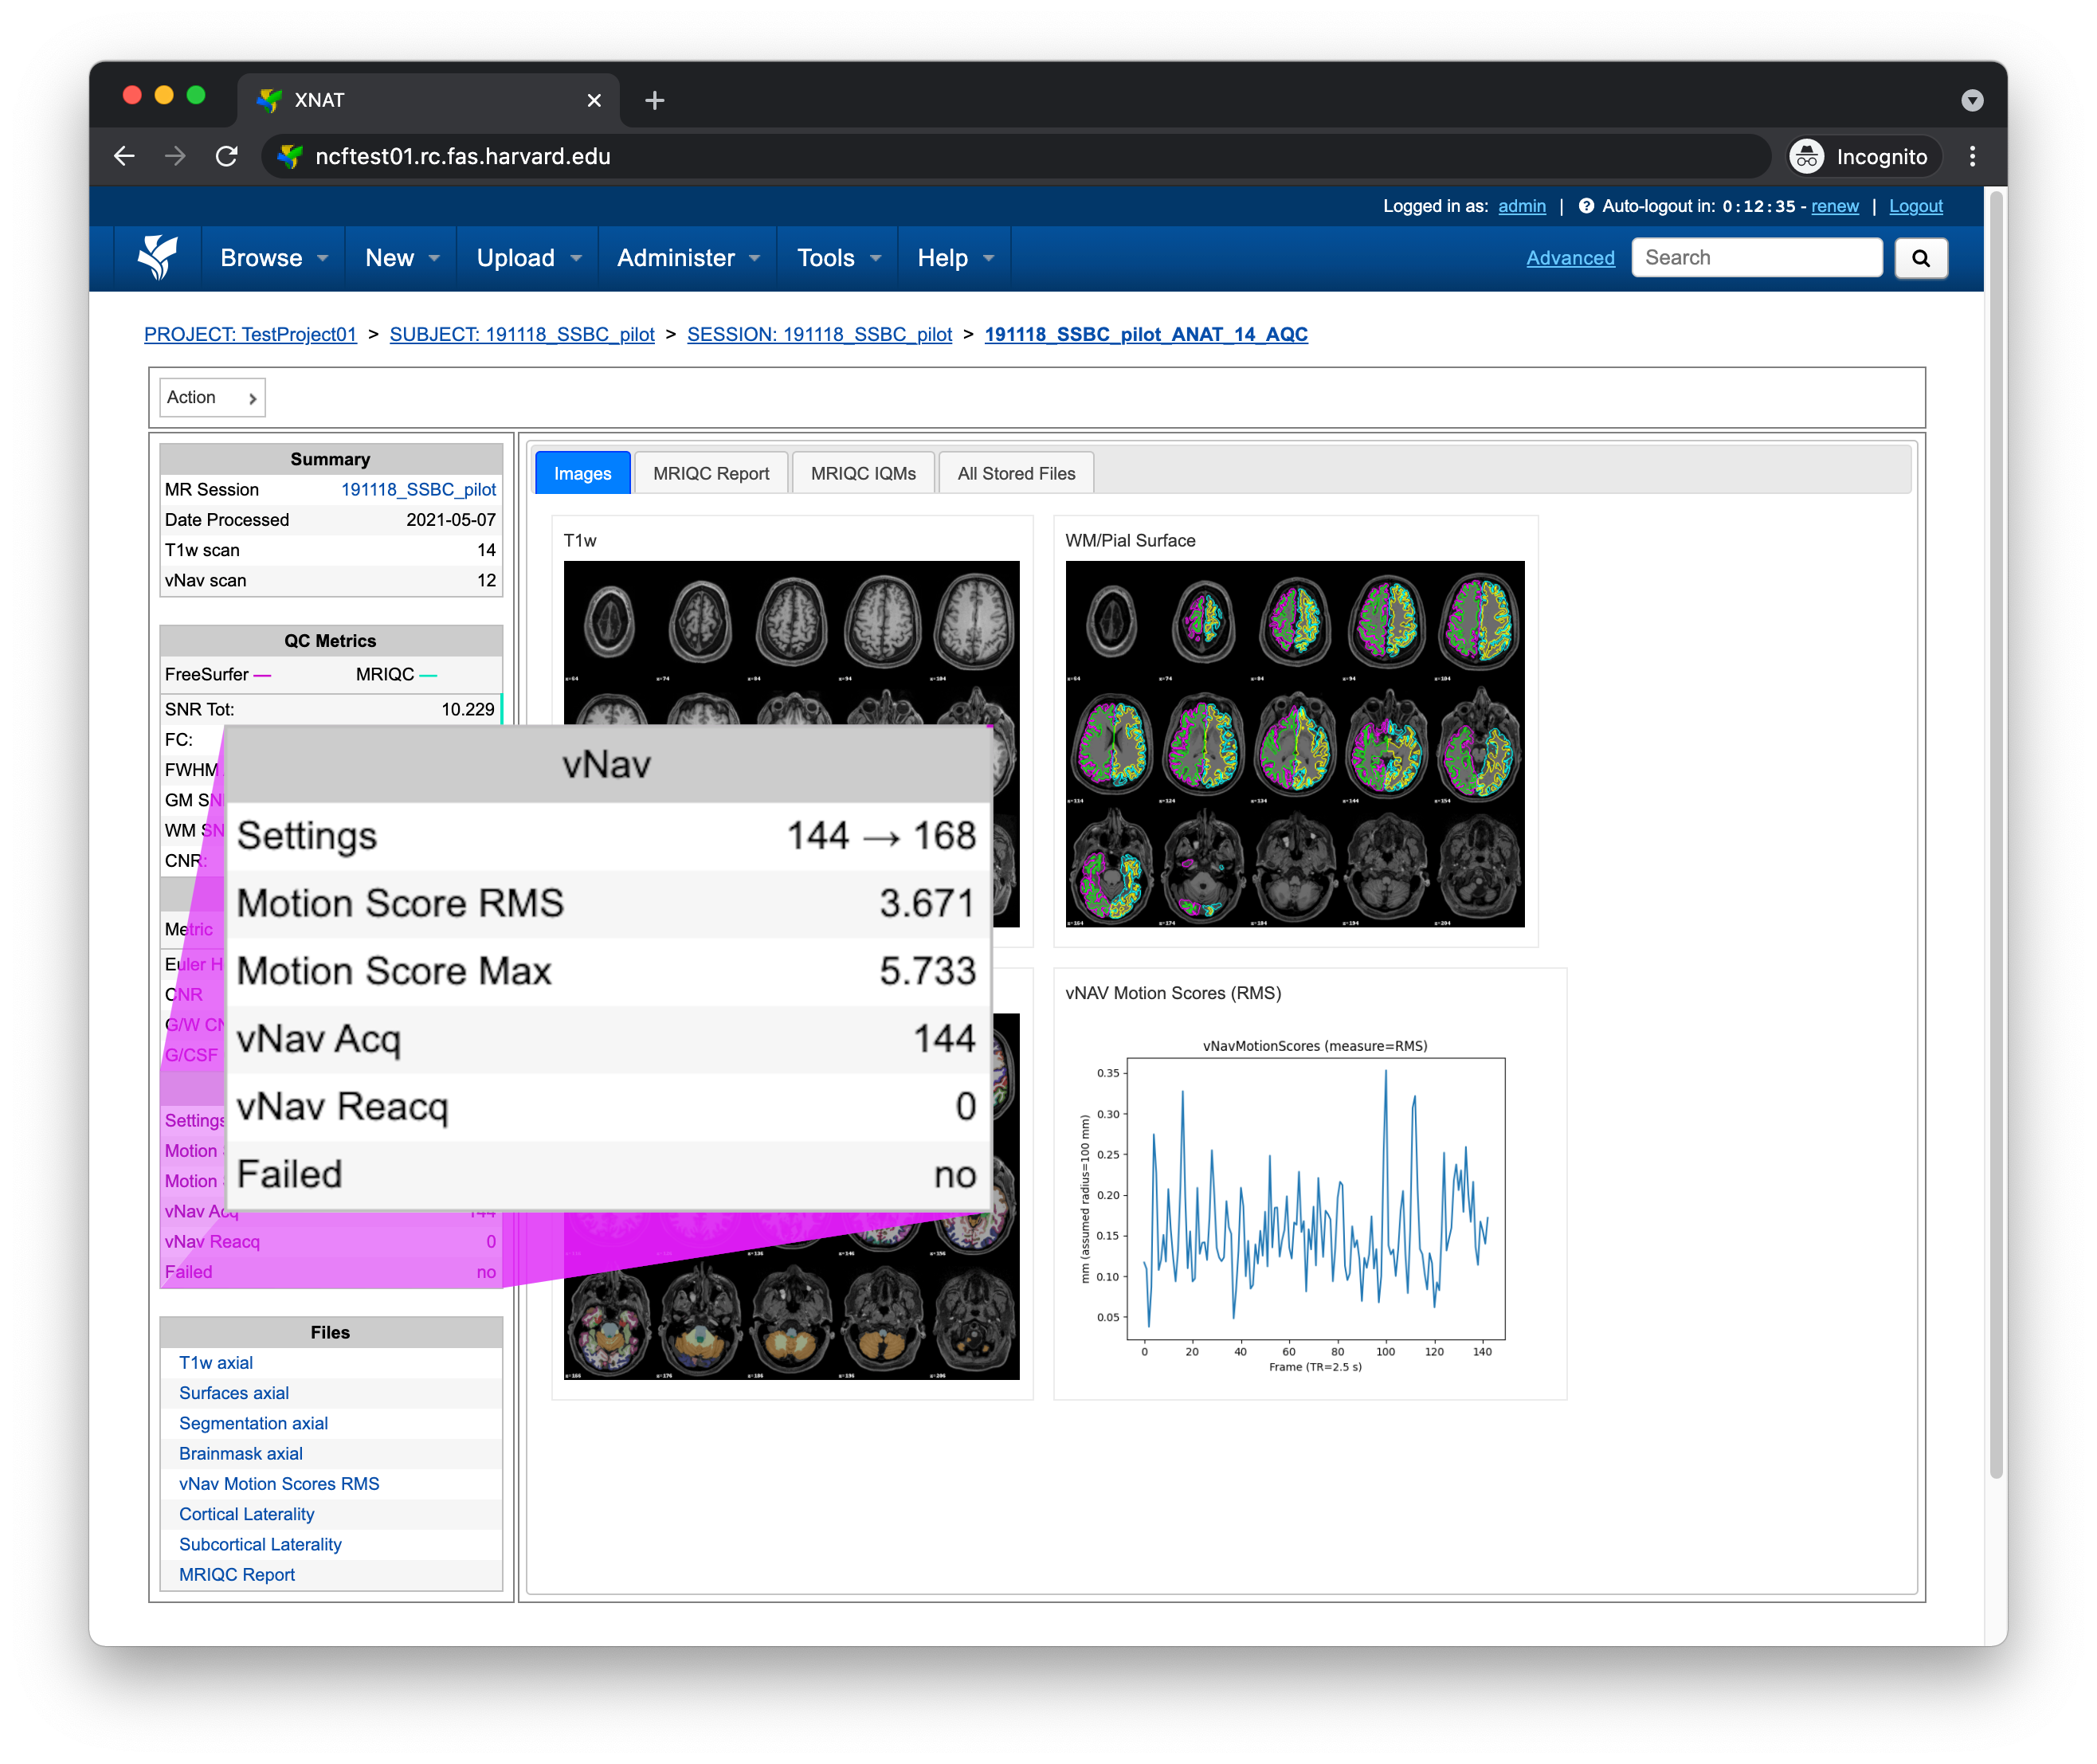
Task: Open the Administer dropdown menu
Action: 688,258
